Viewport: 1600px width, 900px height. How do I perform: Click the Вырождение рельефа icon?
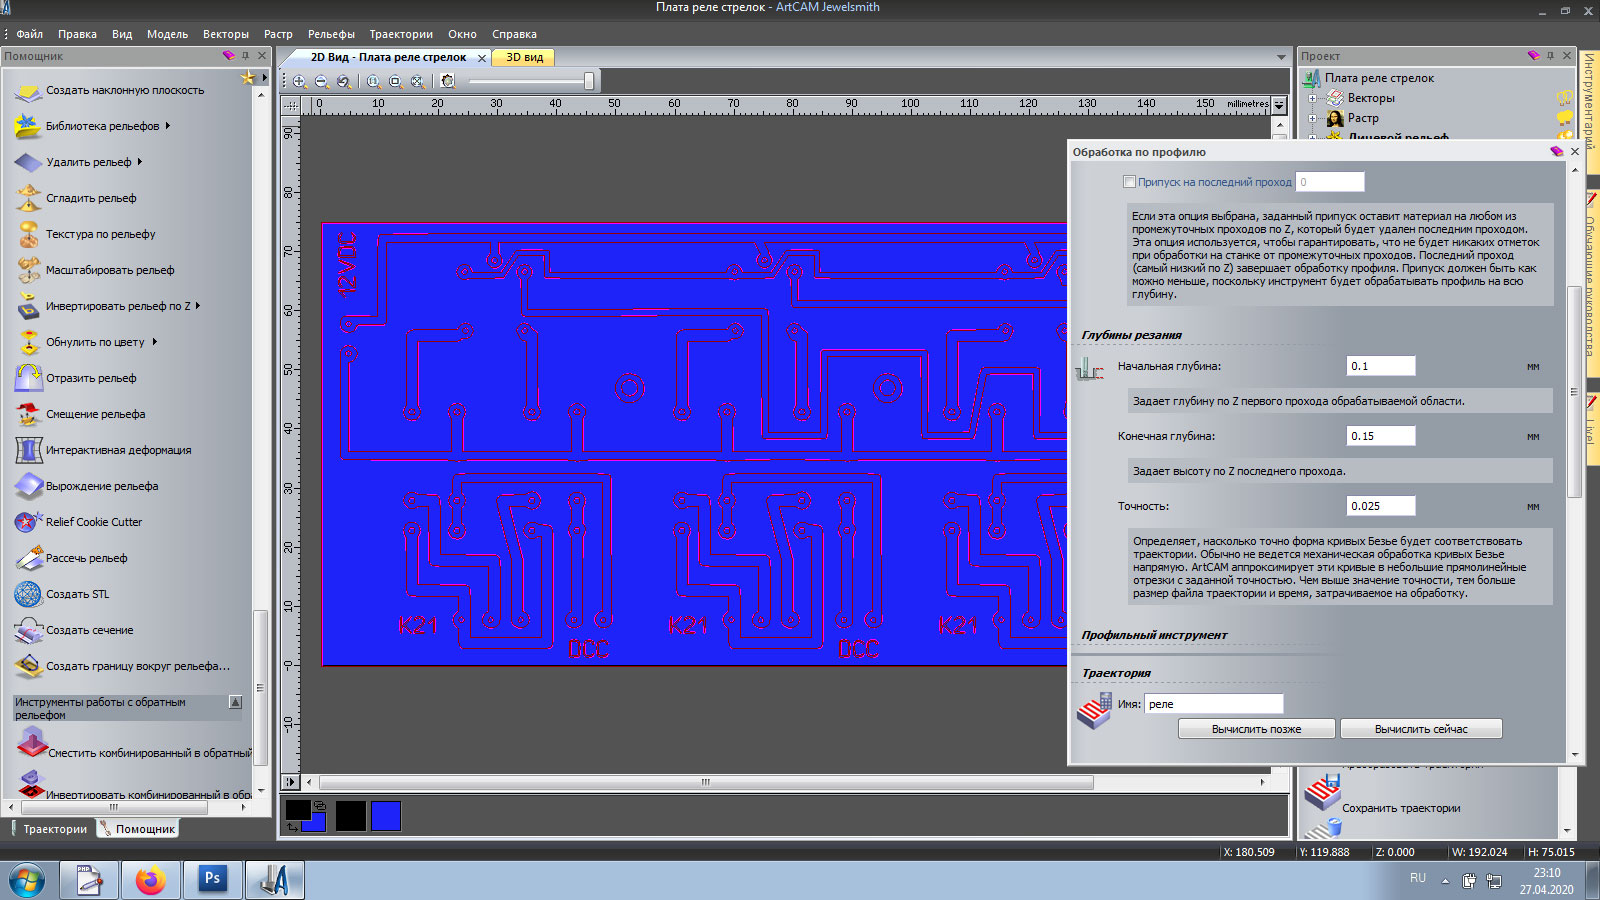[x=28, y=487]
